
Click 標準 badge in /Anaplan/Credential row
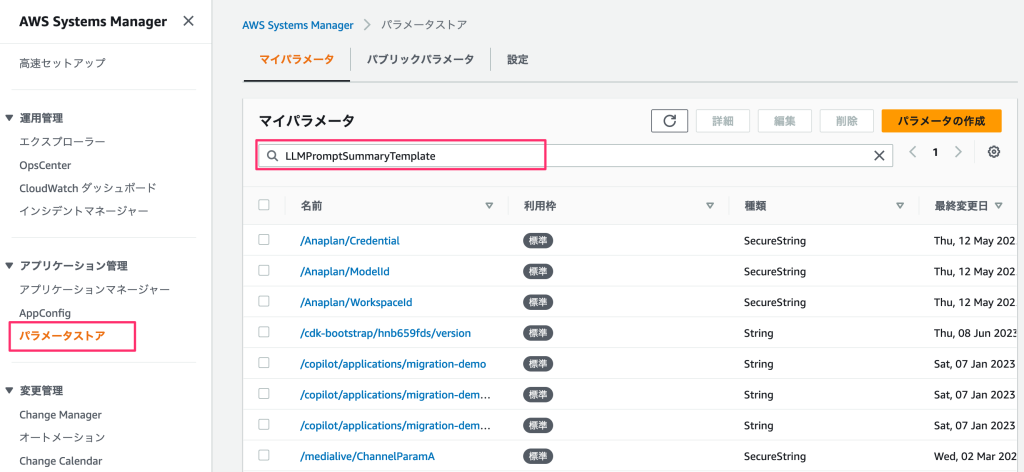(537, 240)
